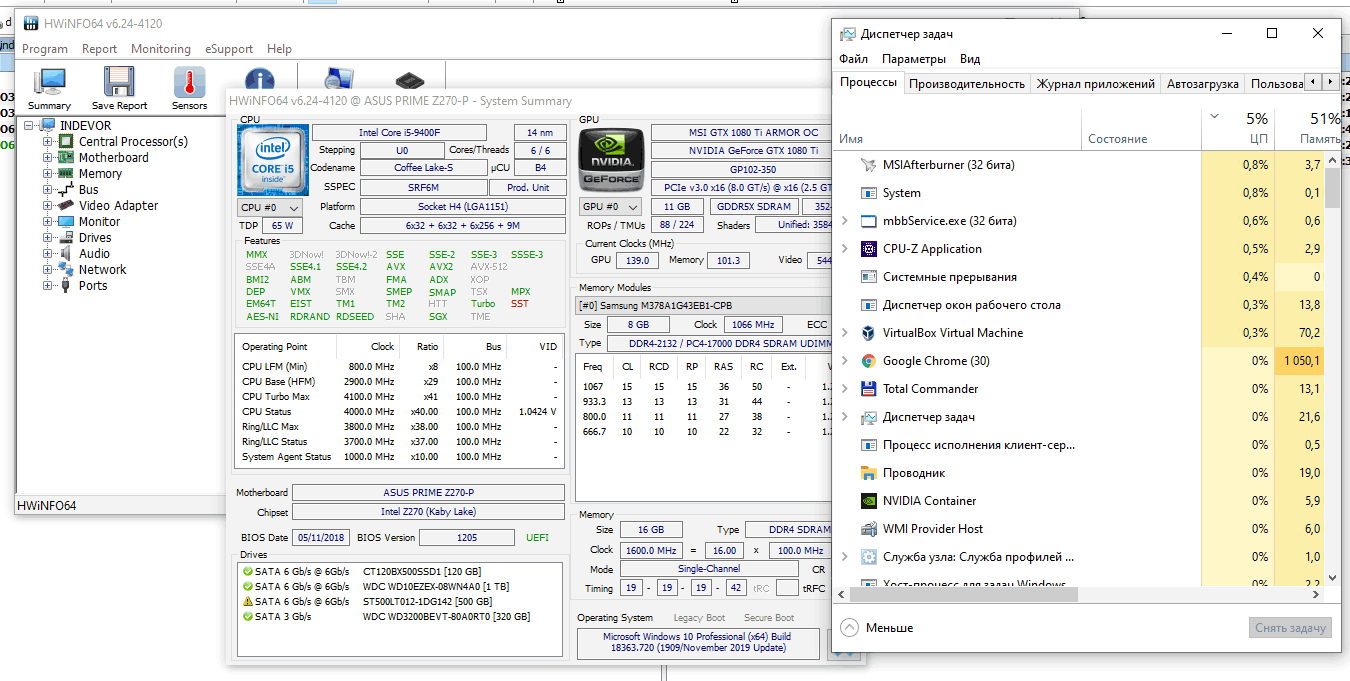Select the Audio speaker tree icon
Screen dimensions: 1350x681
pyautogui.click(x=66, y=254)
